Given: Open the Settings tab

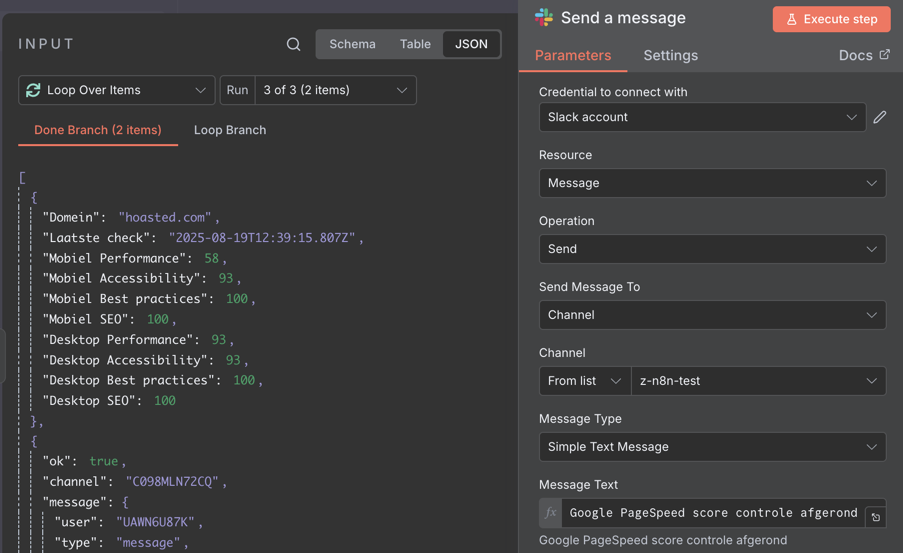Looking at the screenshot, I should (x=670, y=55).
